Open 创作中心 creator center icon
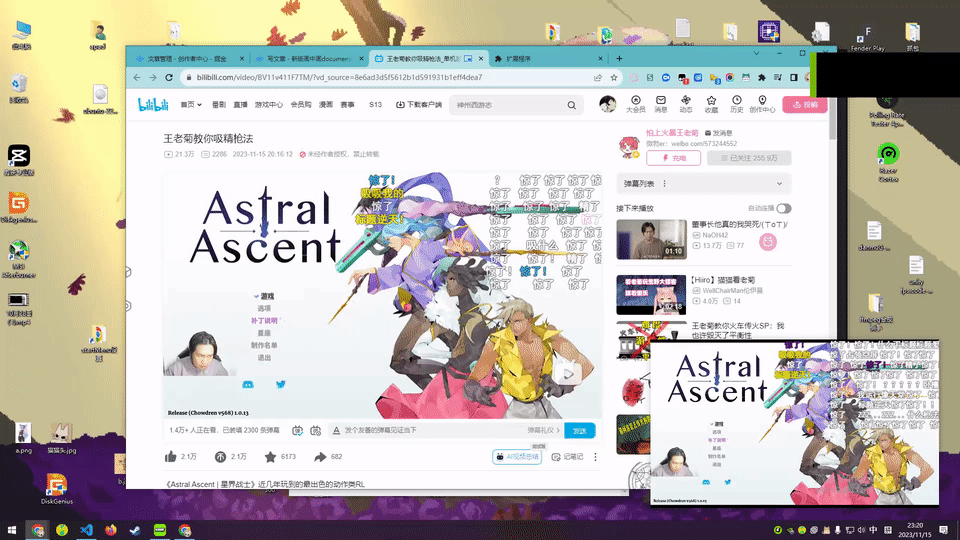This screenshot has width=960, height=540. pos(762,104)
